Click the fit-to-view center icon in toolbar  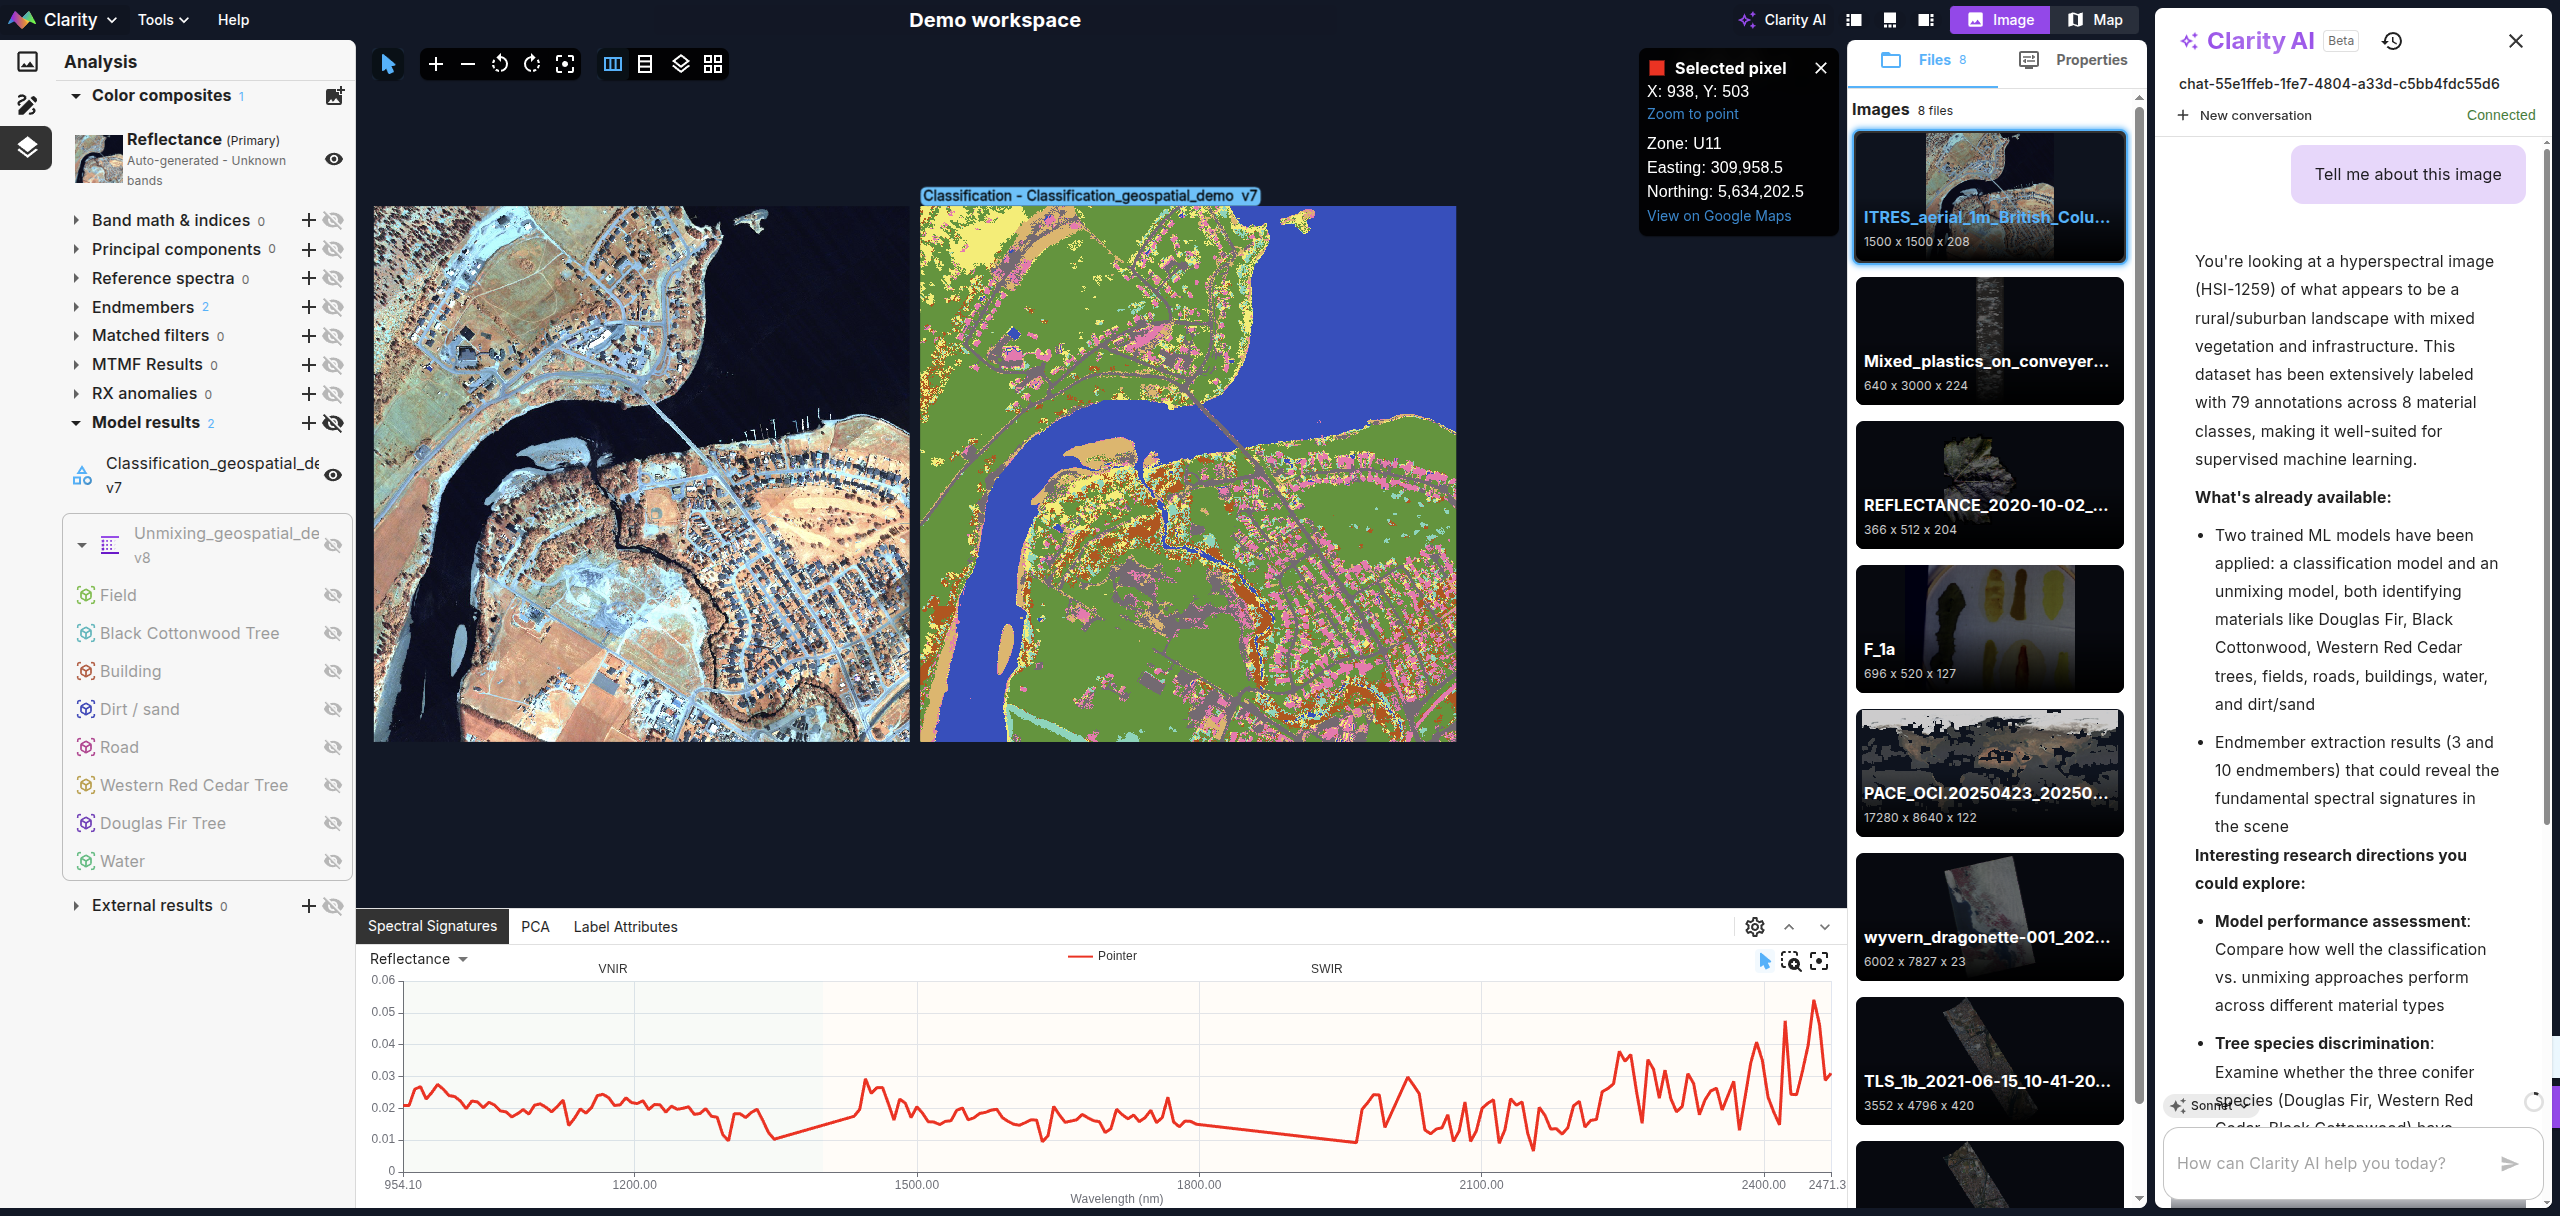click(565, 64)
